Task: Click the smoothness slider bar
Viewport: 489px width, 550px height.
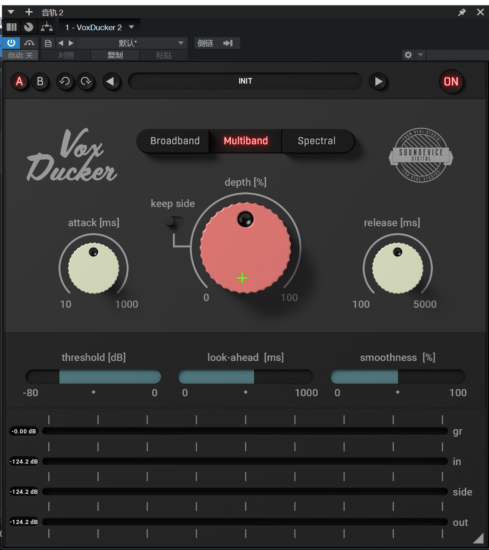Action: click(398, 377)
